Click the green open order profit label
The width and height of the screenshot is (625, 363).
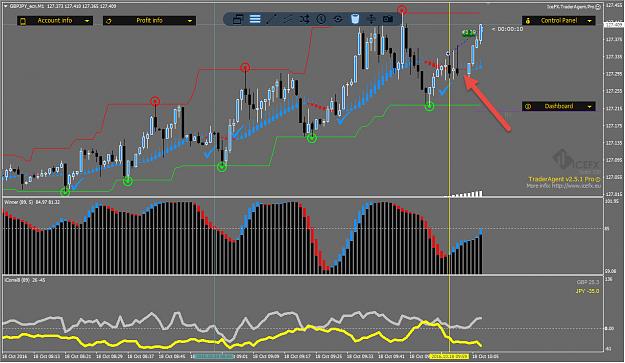click(469, 33)
